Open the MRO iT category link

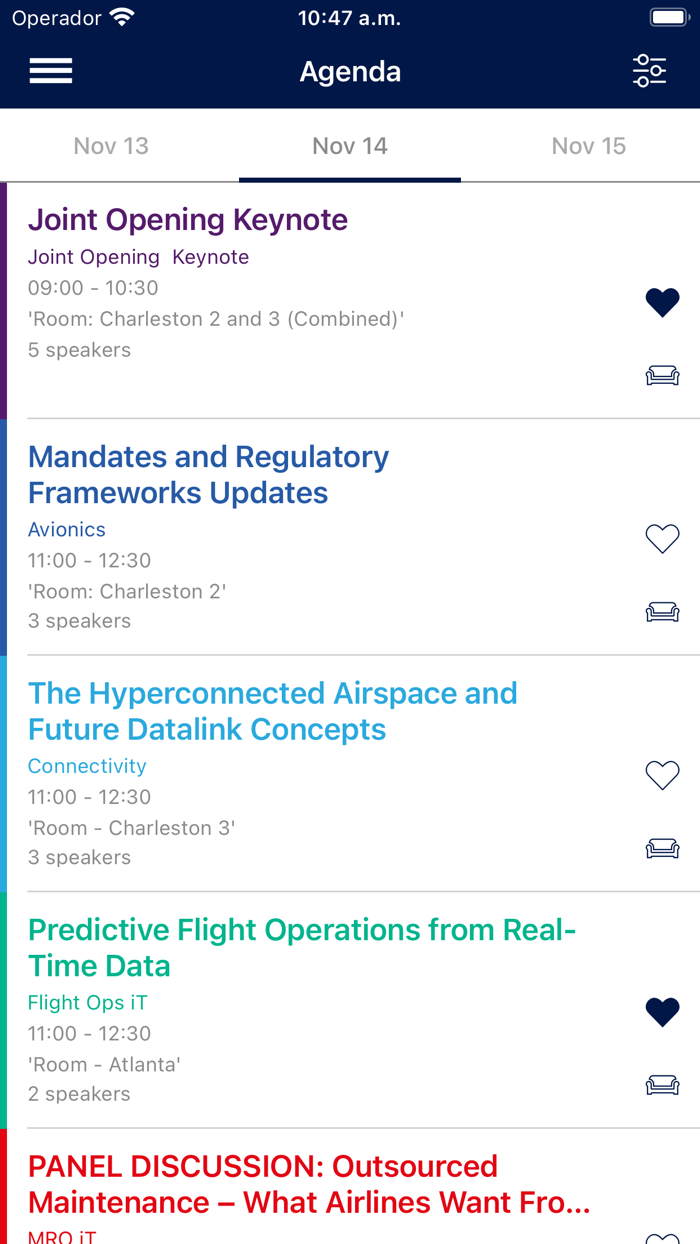pos(62,1238)
